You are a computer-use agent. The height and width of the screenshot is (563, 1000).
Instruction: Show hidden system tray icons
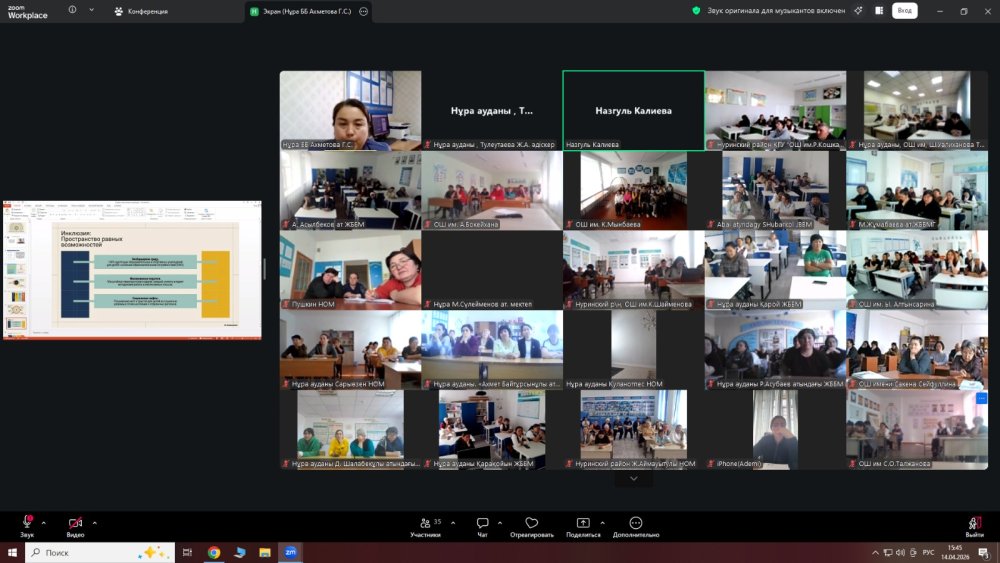coord(875,552)
